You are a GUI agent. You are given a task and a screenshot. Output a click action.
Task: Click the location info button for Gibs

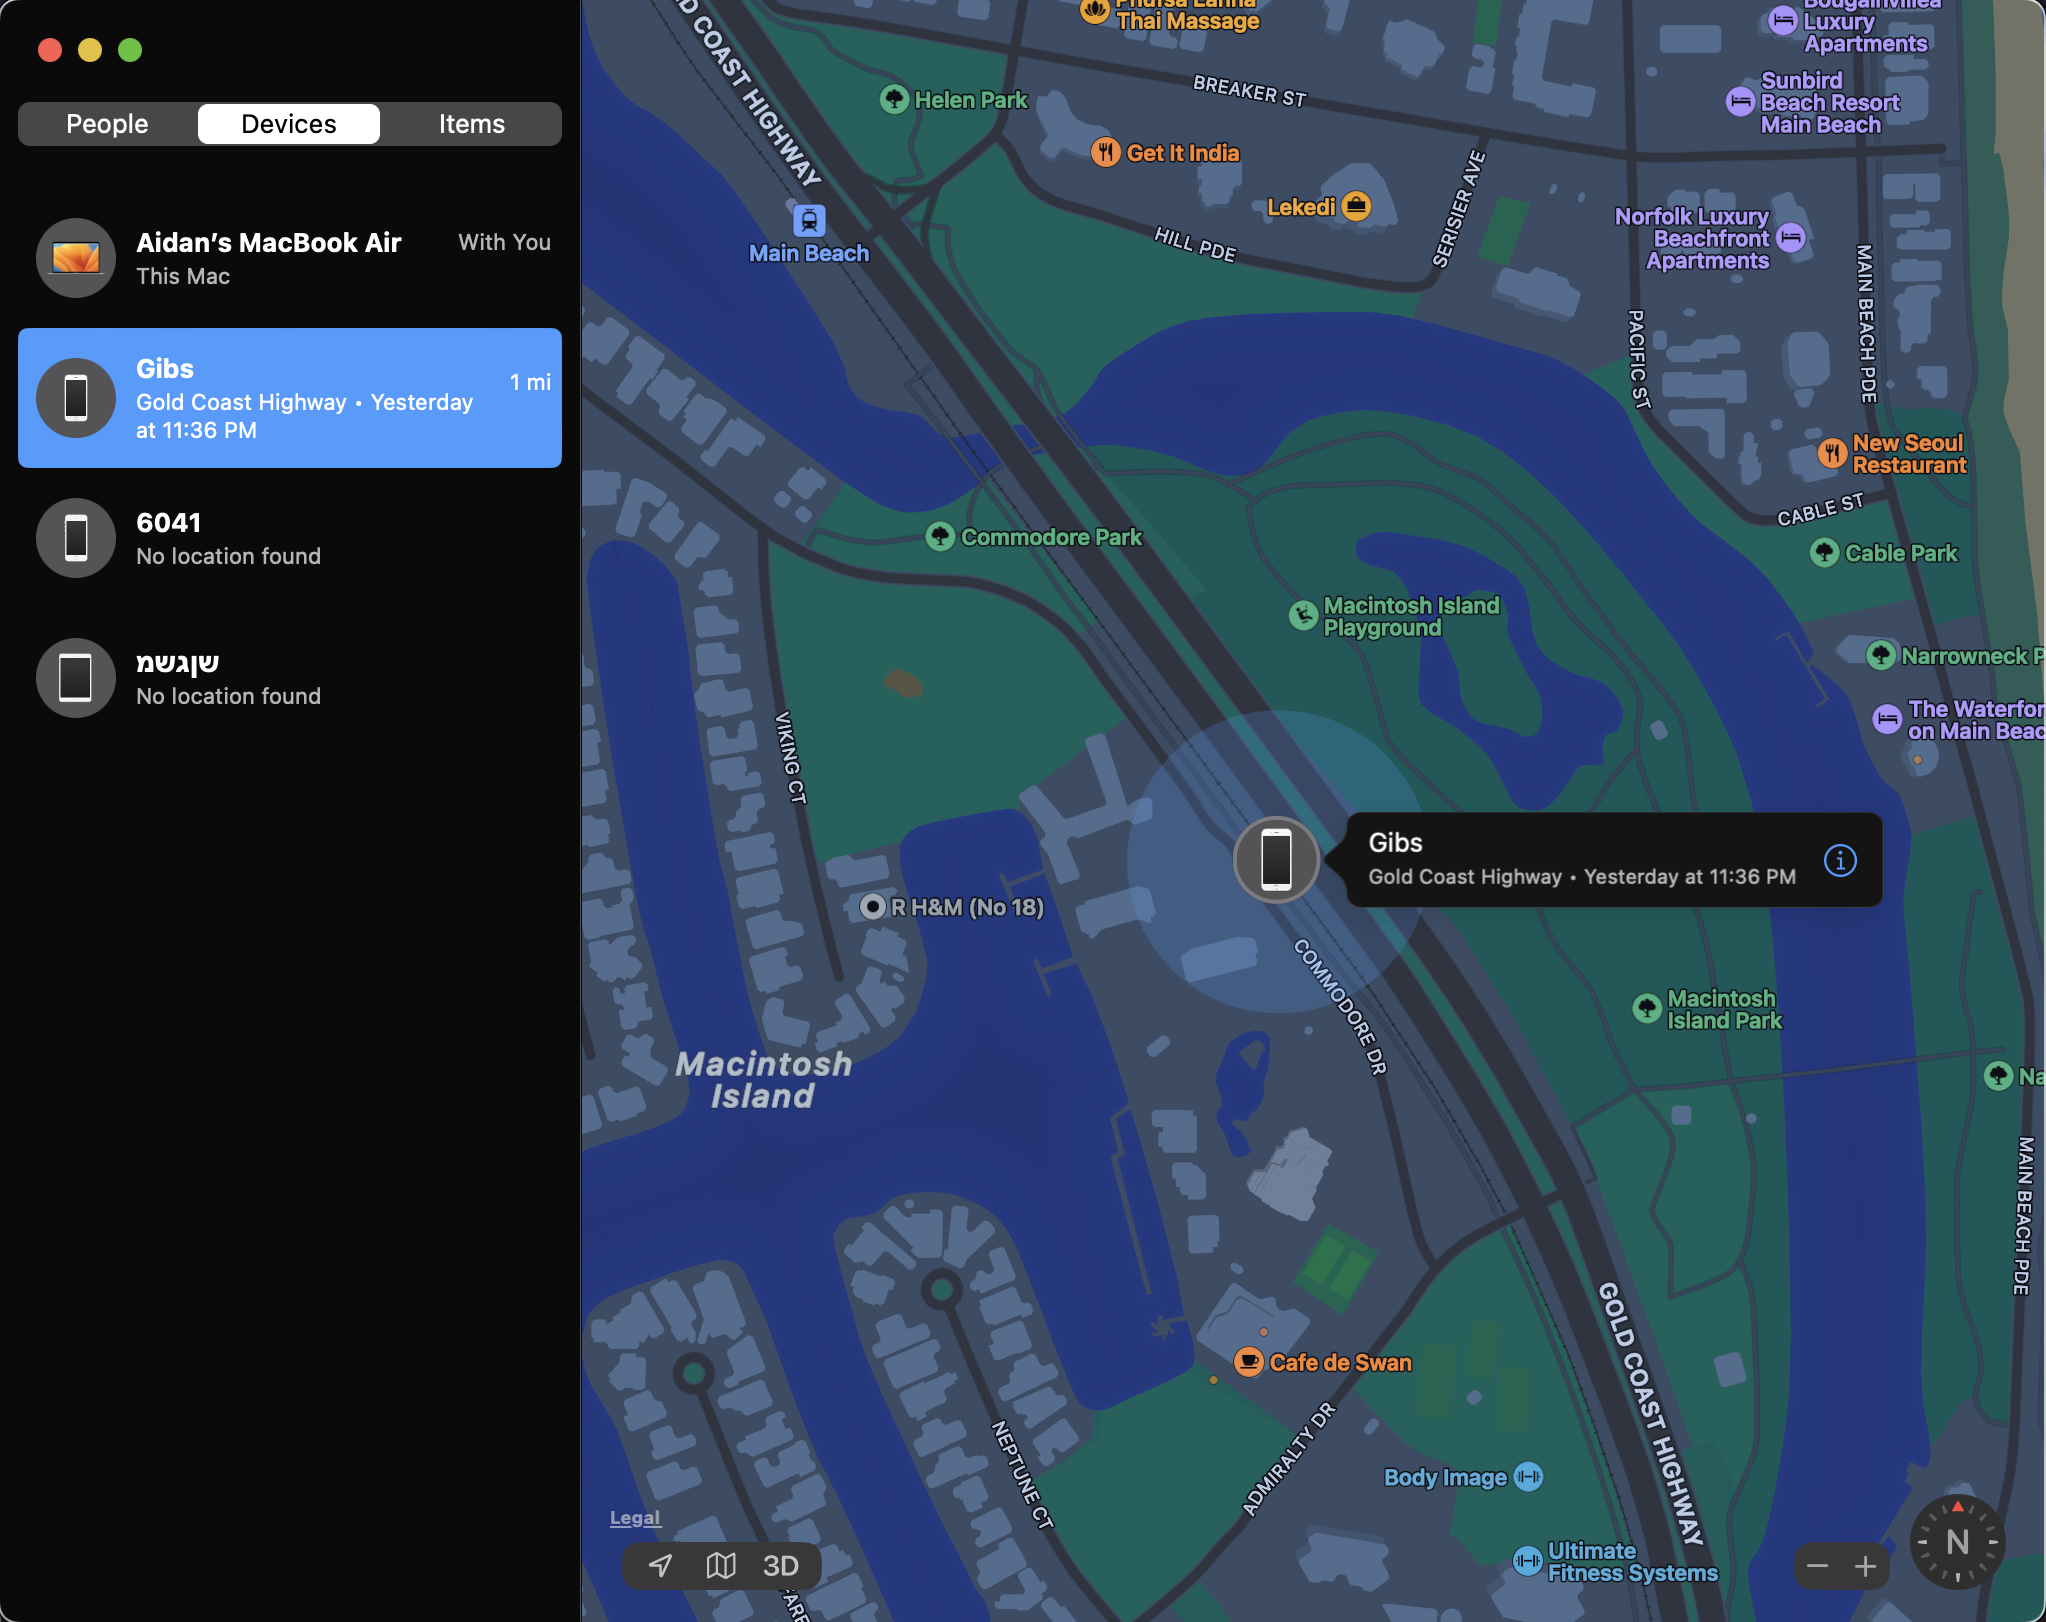pos(1840,860)
